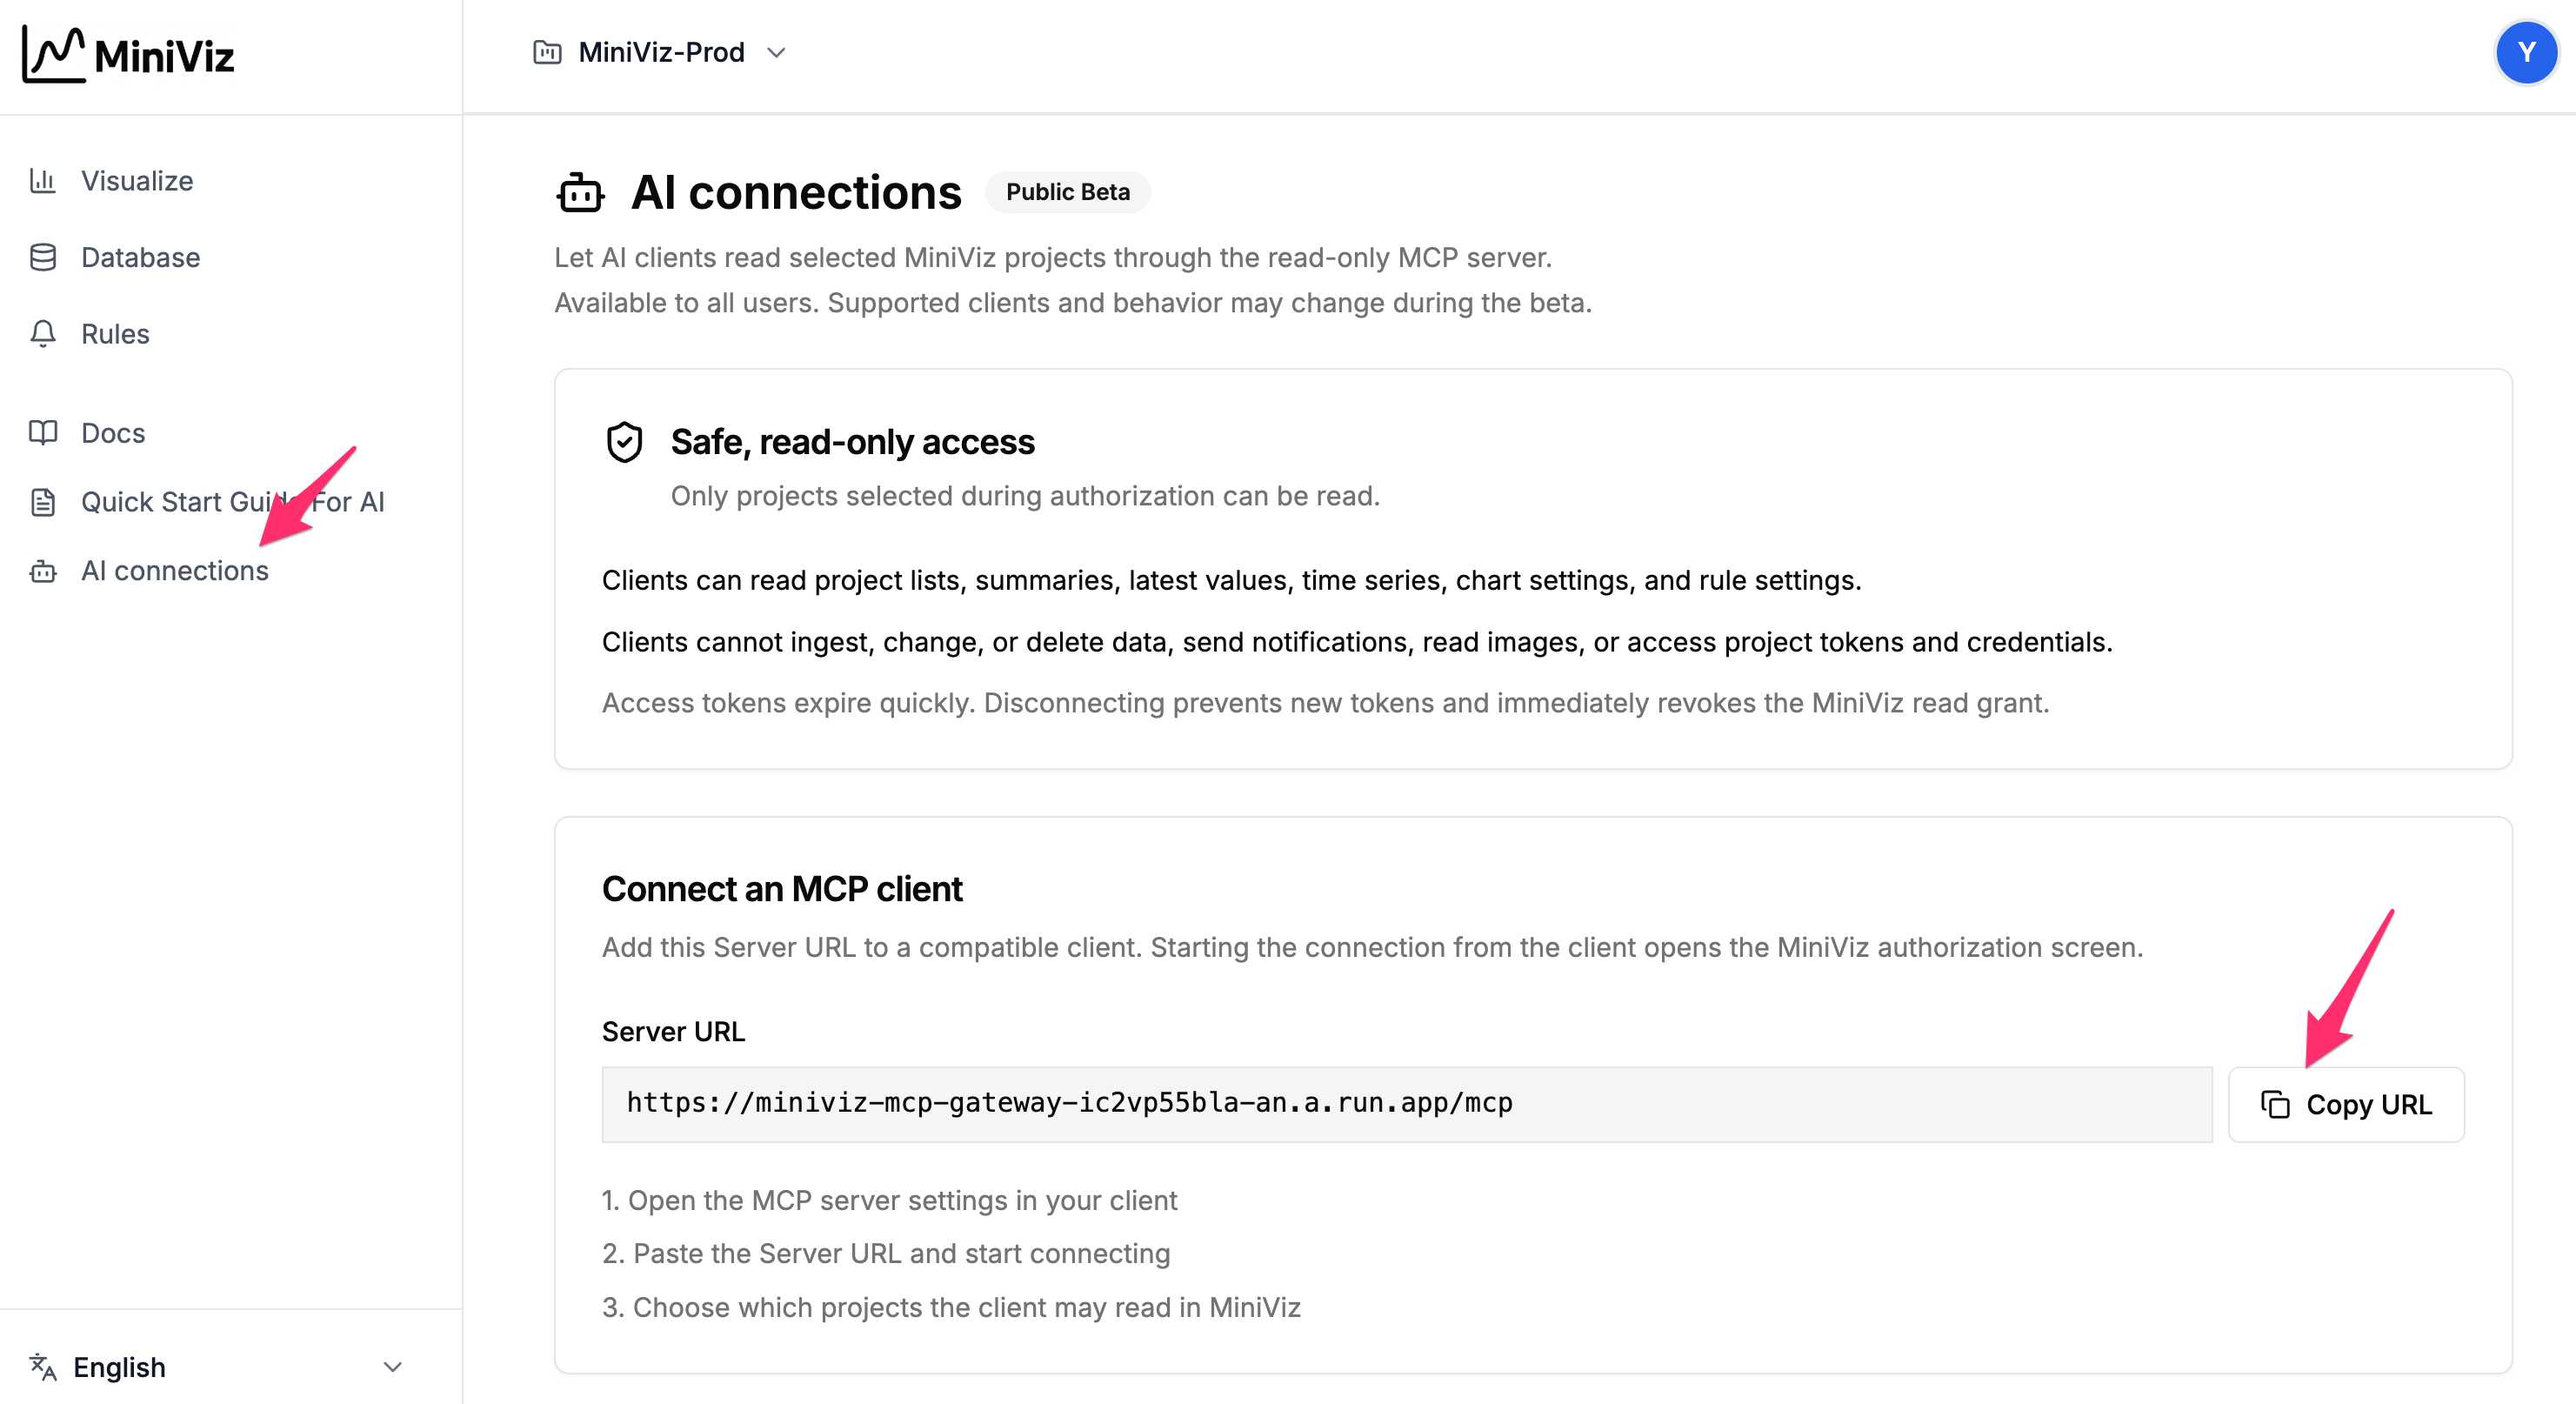Screen dimensions: 2576x1404
Task: Click the MiniViz logo icon
Action: (54, 54)
